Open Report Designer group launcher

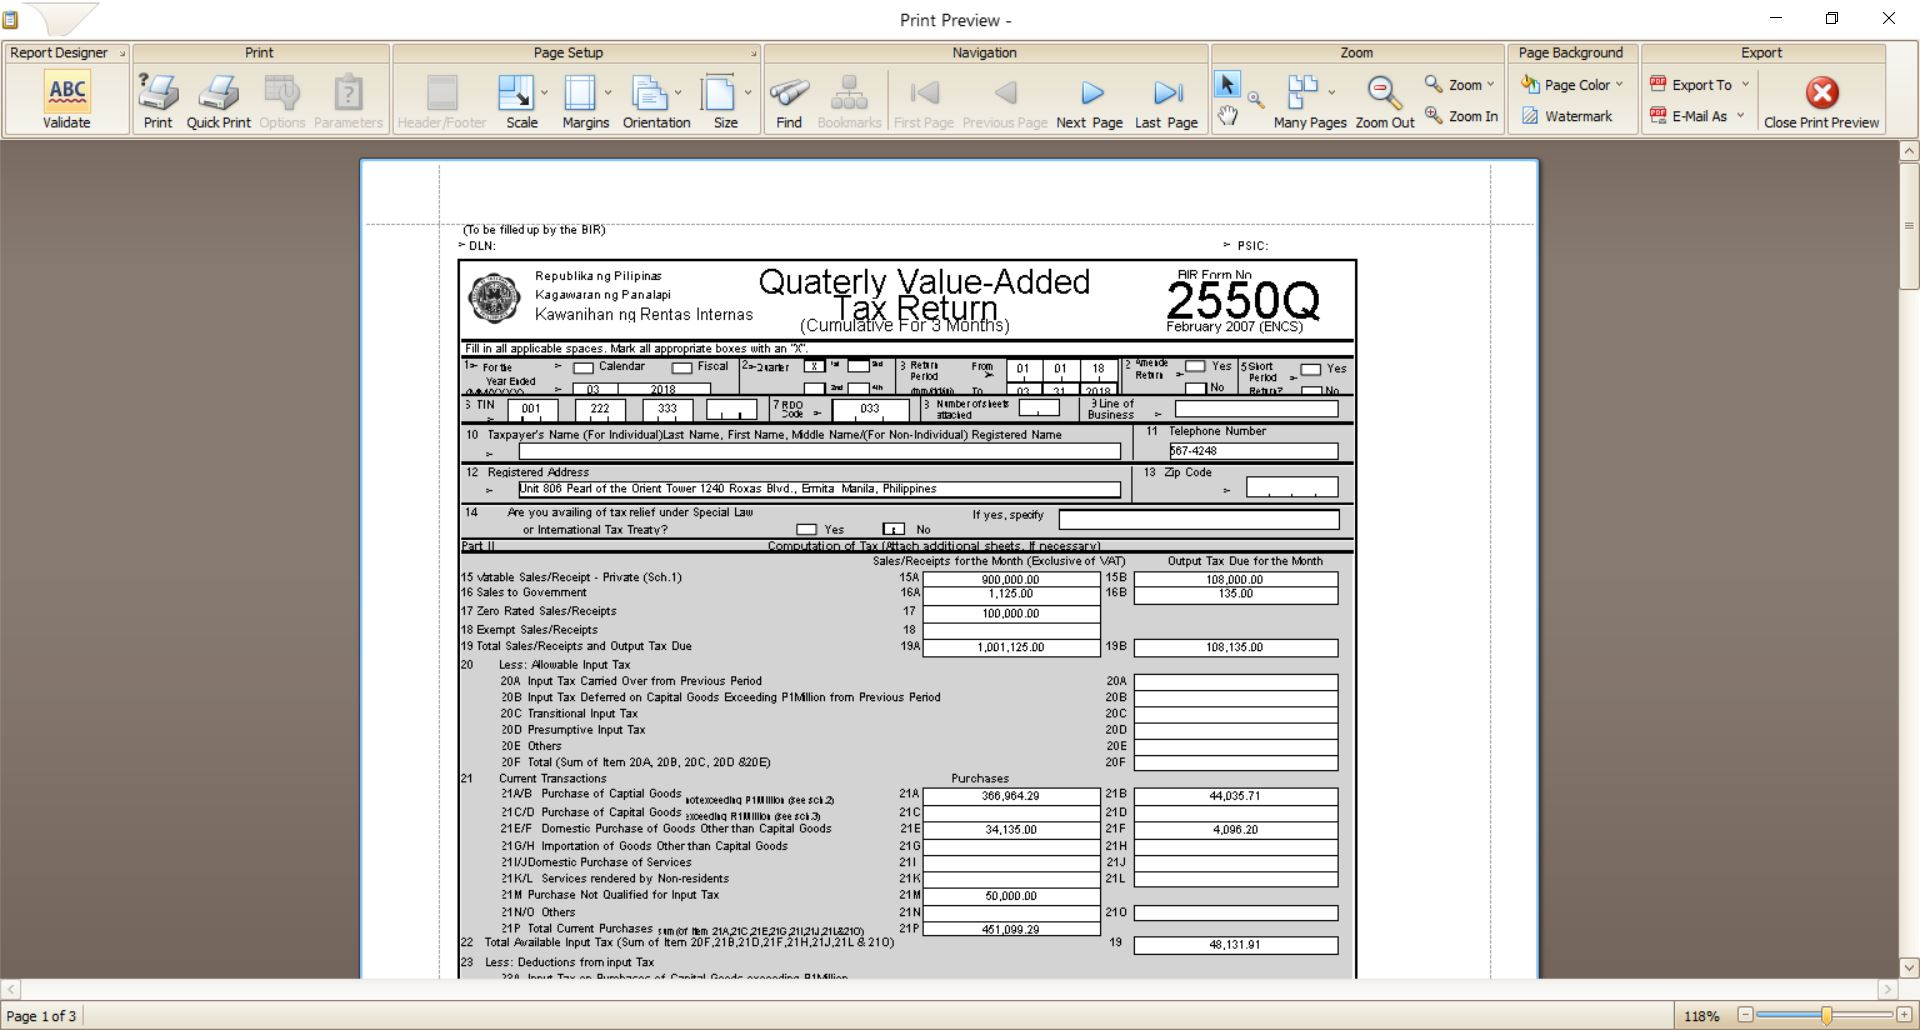pos(122,53)
